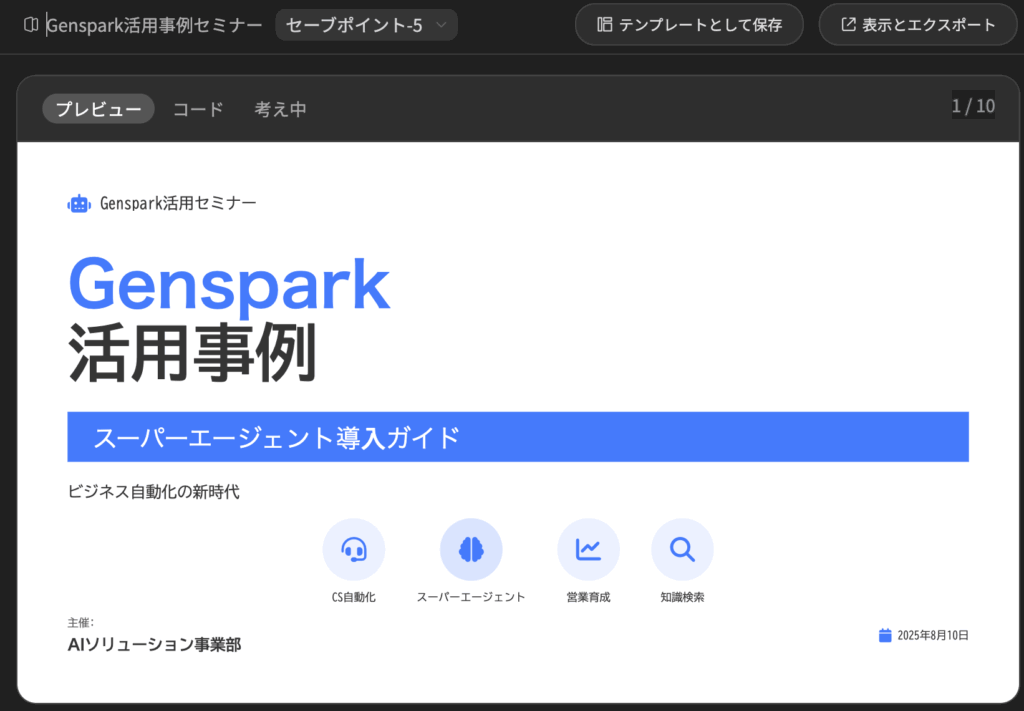Click the CS自動化 label
The width and height of the screenshot is (1024, 711).
click(354, 597)
